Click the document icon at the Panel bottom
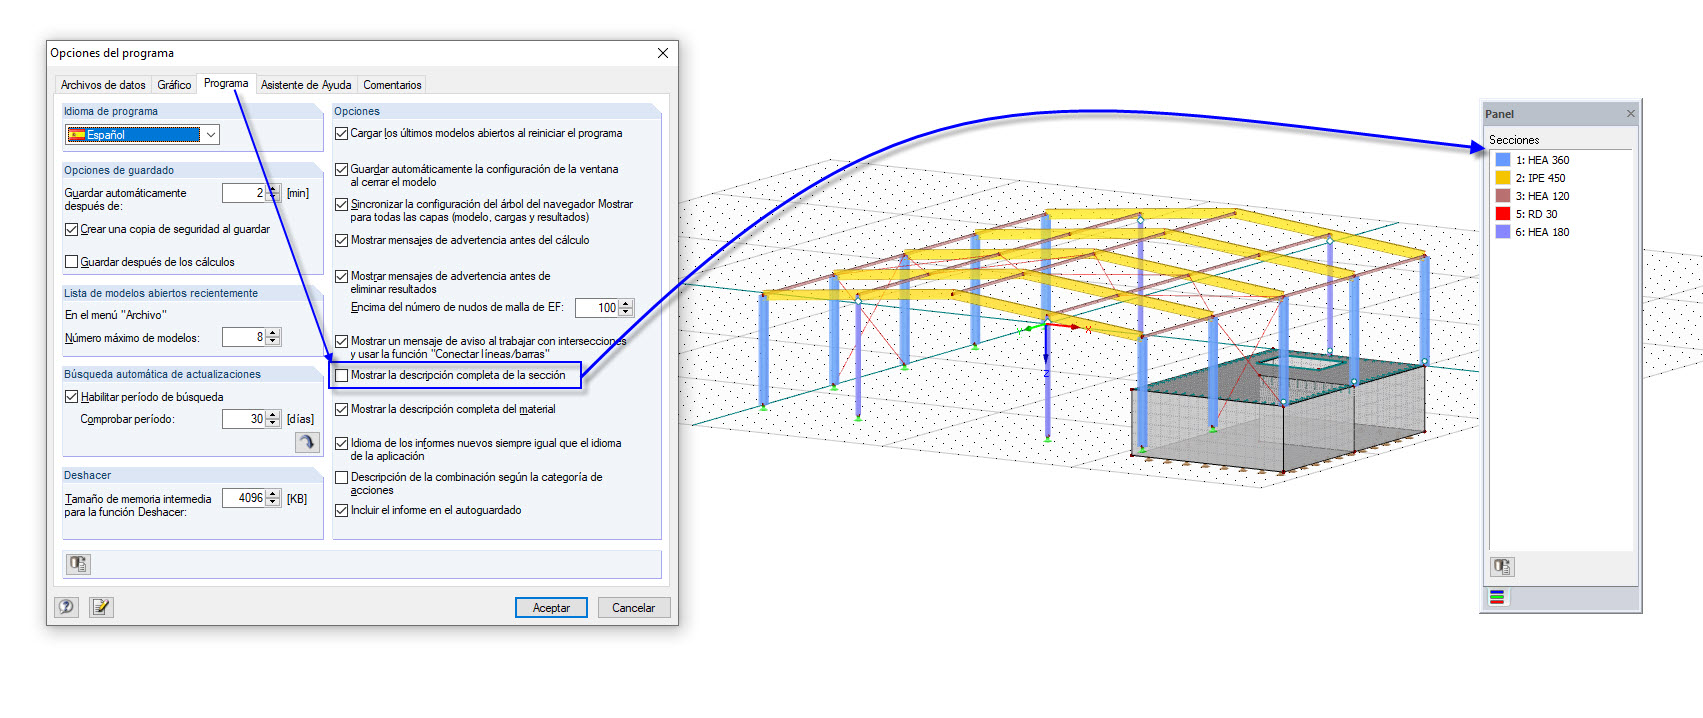Screen dimensions: 1703x718 coord(1502,567)
